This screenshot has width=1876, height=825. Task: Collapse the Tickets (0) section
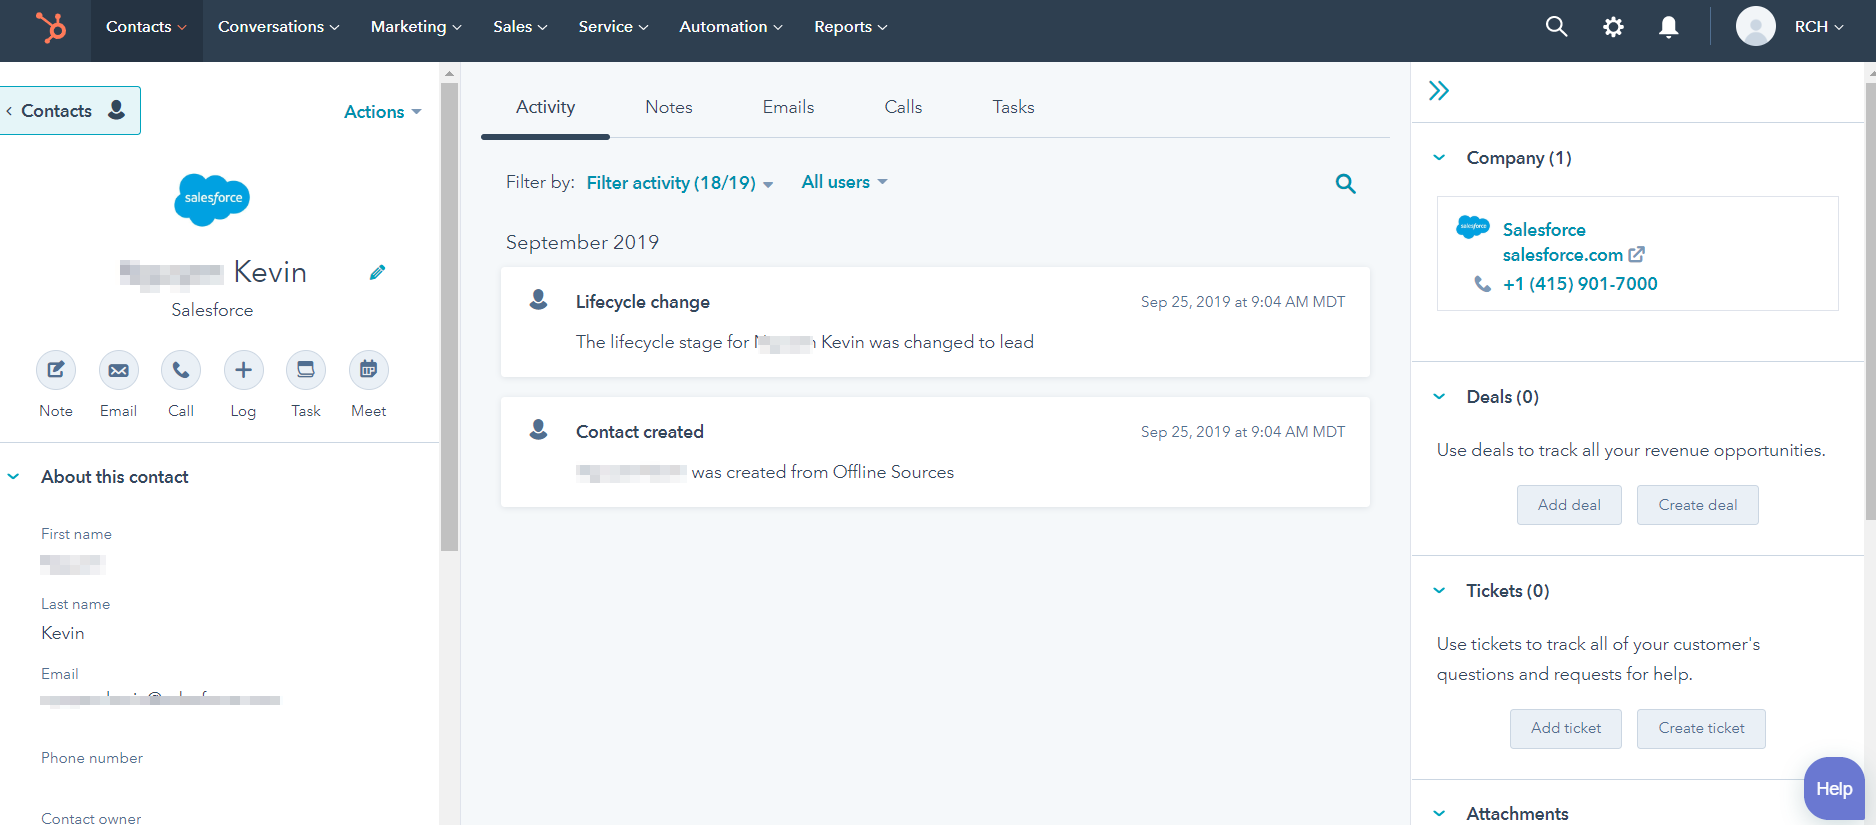pyautogui.click(x=1439, y=590)
